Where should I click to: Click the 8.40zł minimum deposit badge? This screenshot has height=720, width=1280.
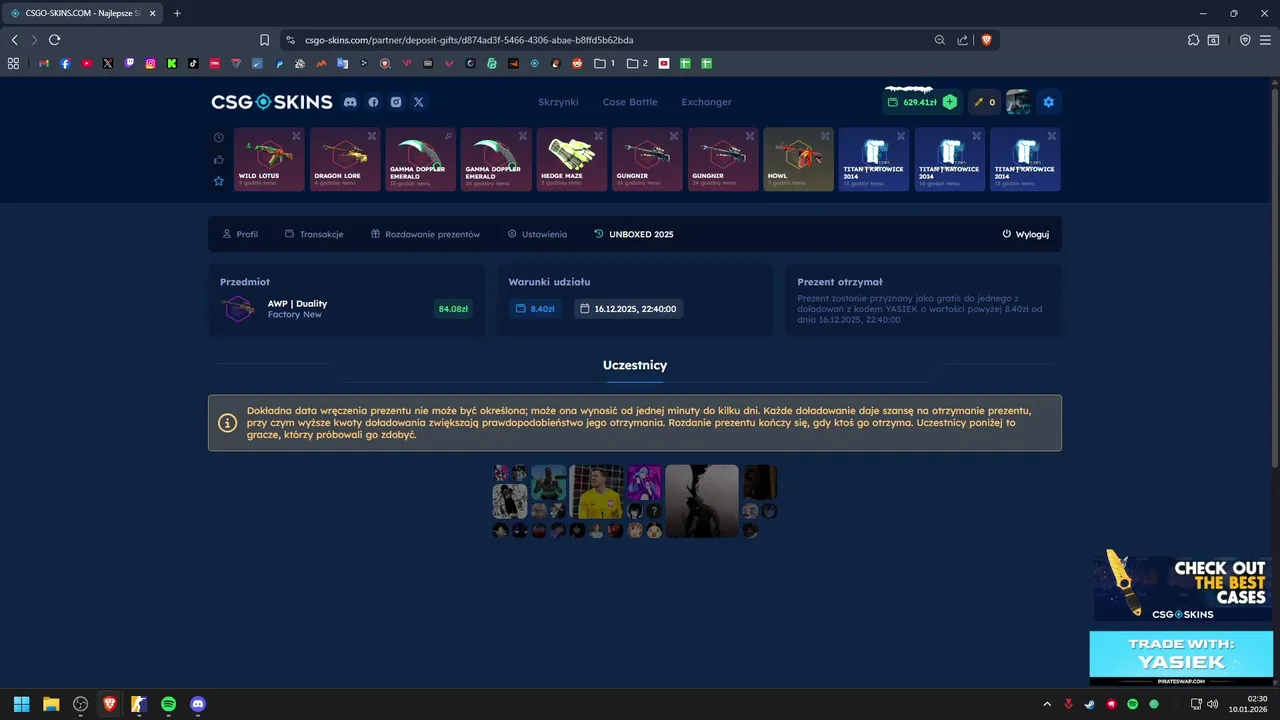tap(535, 309)
